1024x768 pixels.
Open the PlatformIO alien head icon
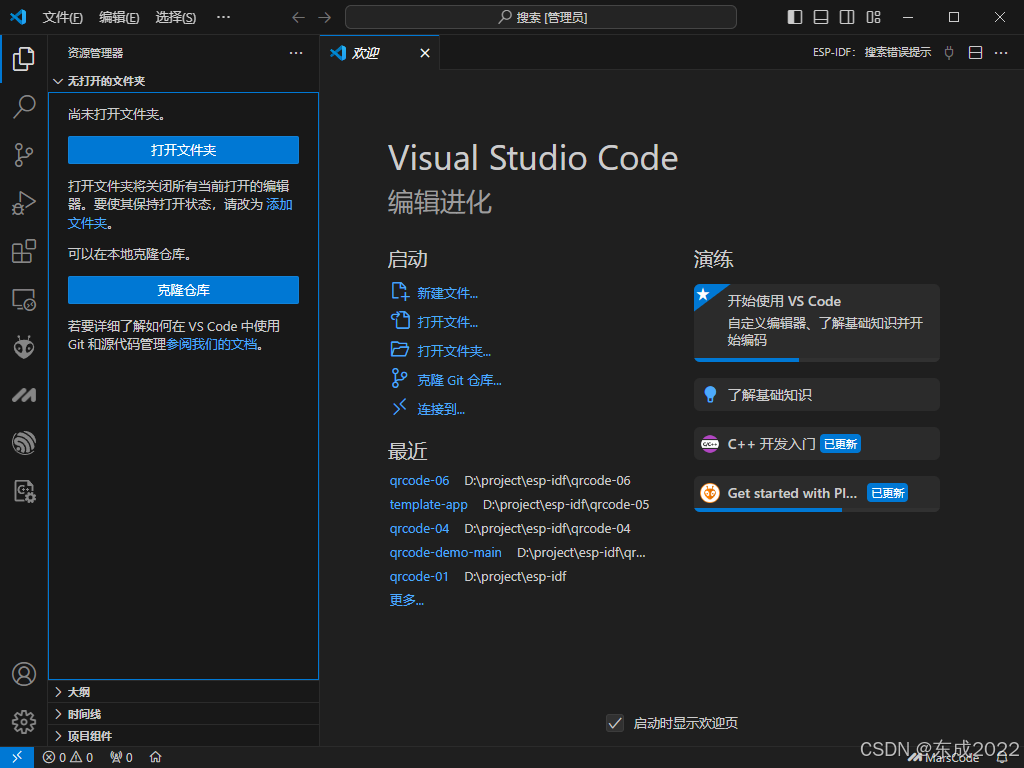coord(24,347)
